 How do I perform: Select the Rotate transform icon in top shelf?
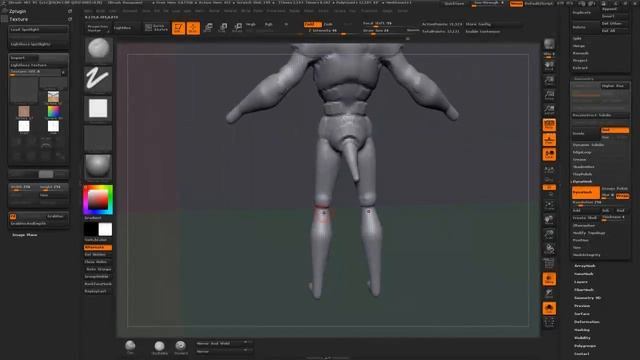237,28
